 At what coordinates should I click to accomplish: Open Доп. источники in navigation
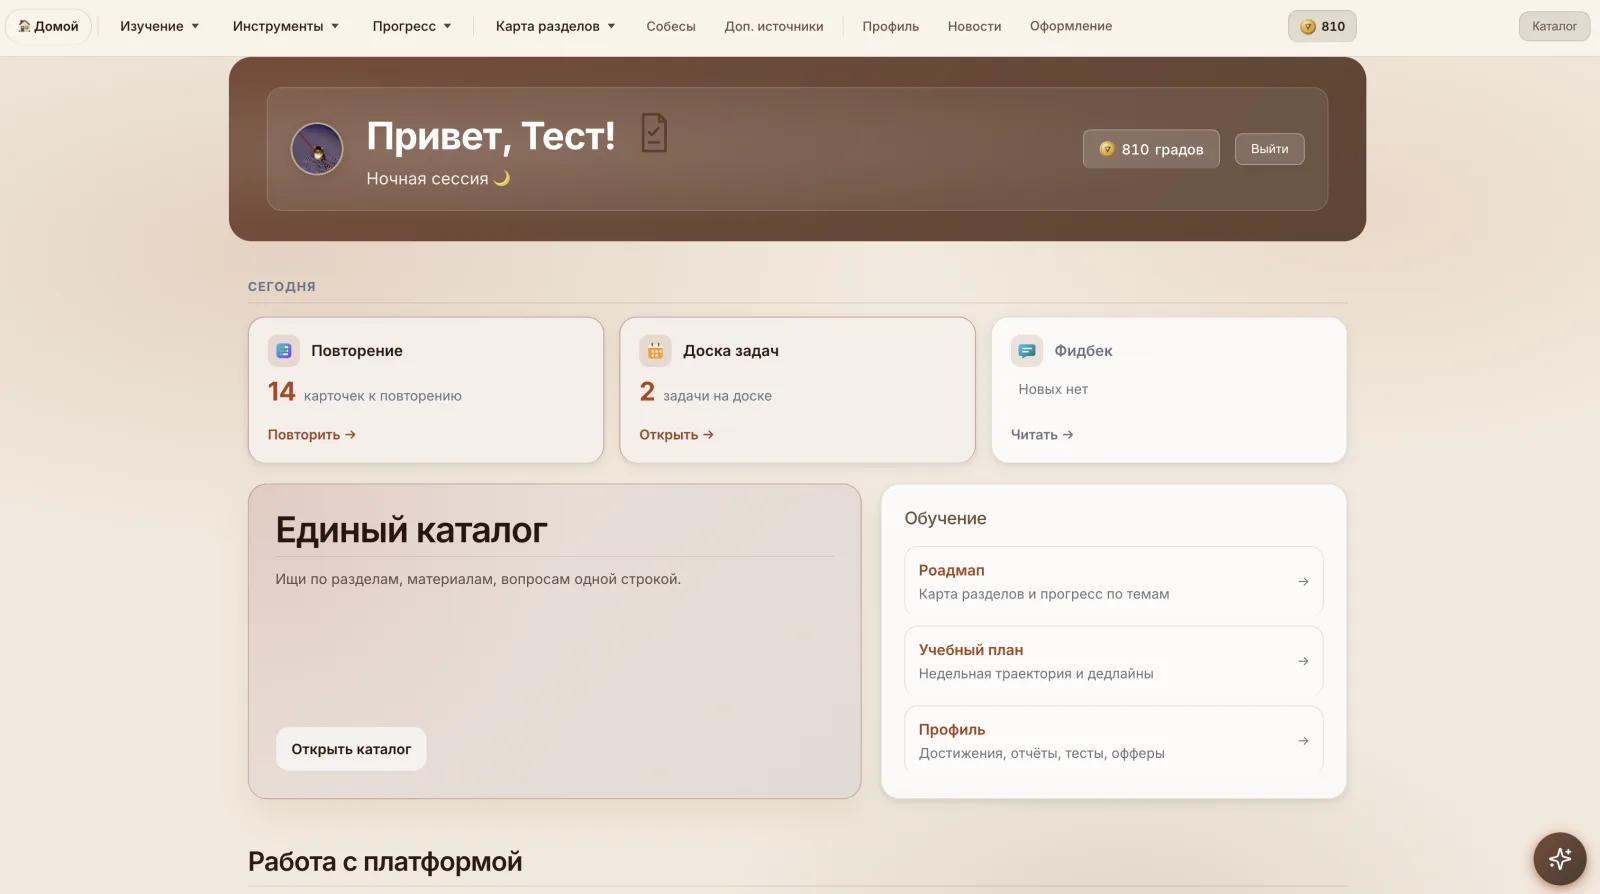(x=774, y=26)
